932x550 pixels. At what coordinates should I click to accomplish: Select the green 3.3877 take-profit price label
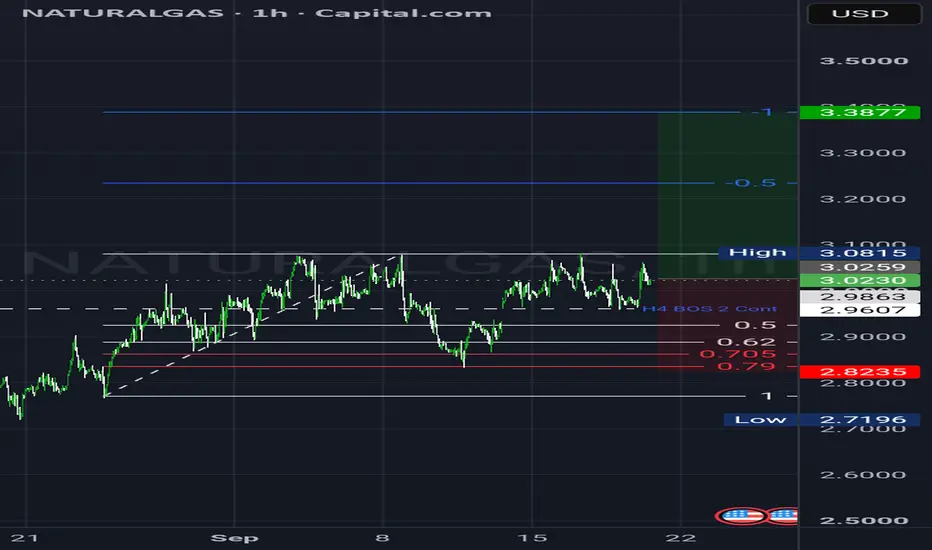[x=859, y=112]
